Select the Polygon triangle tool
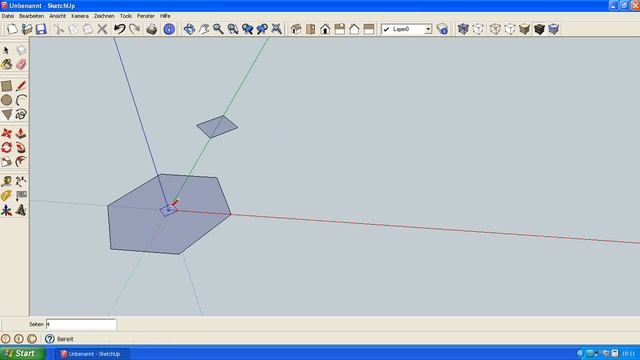The height and width of the screenshot is (360, 640). pos(6,114)
